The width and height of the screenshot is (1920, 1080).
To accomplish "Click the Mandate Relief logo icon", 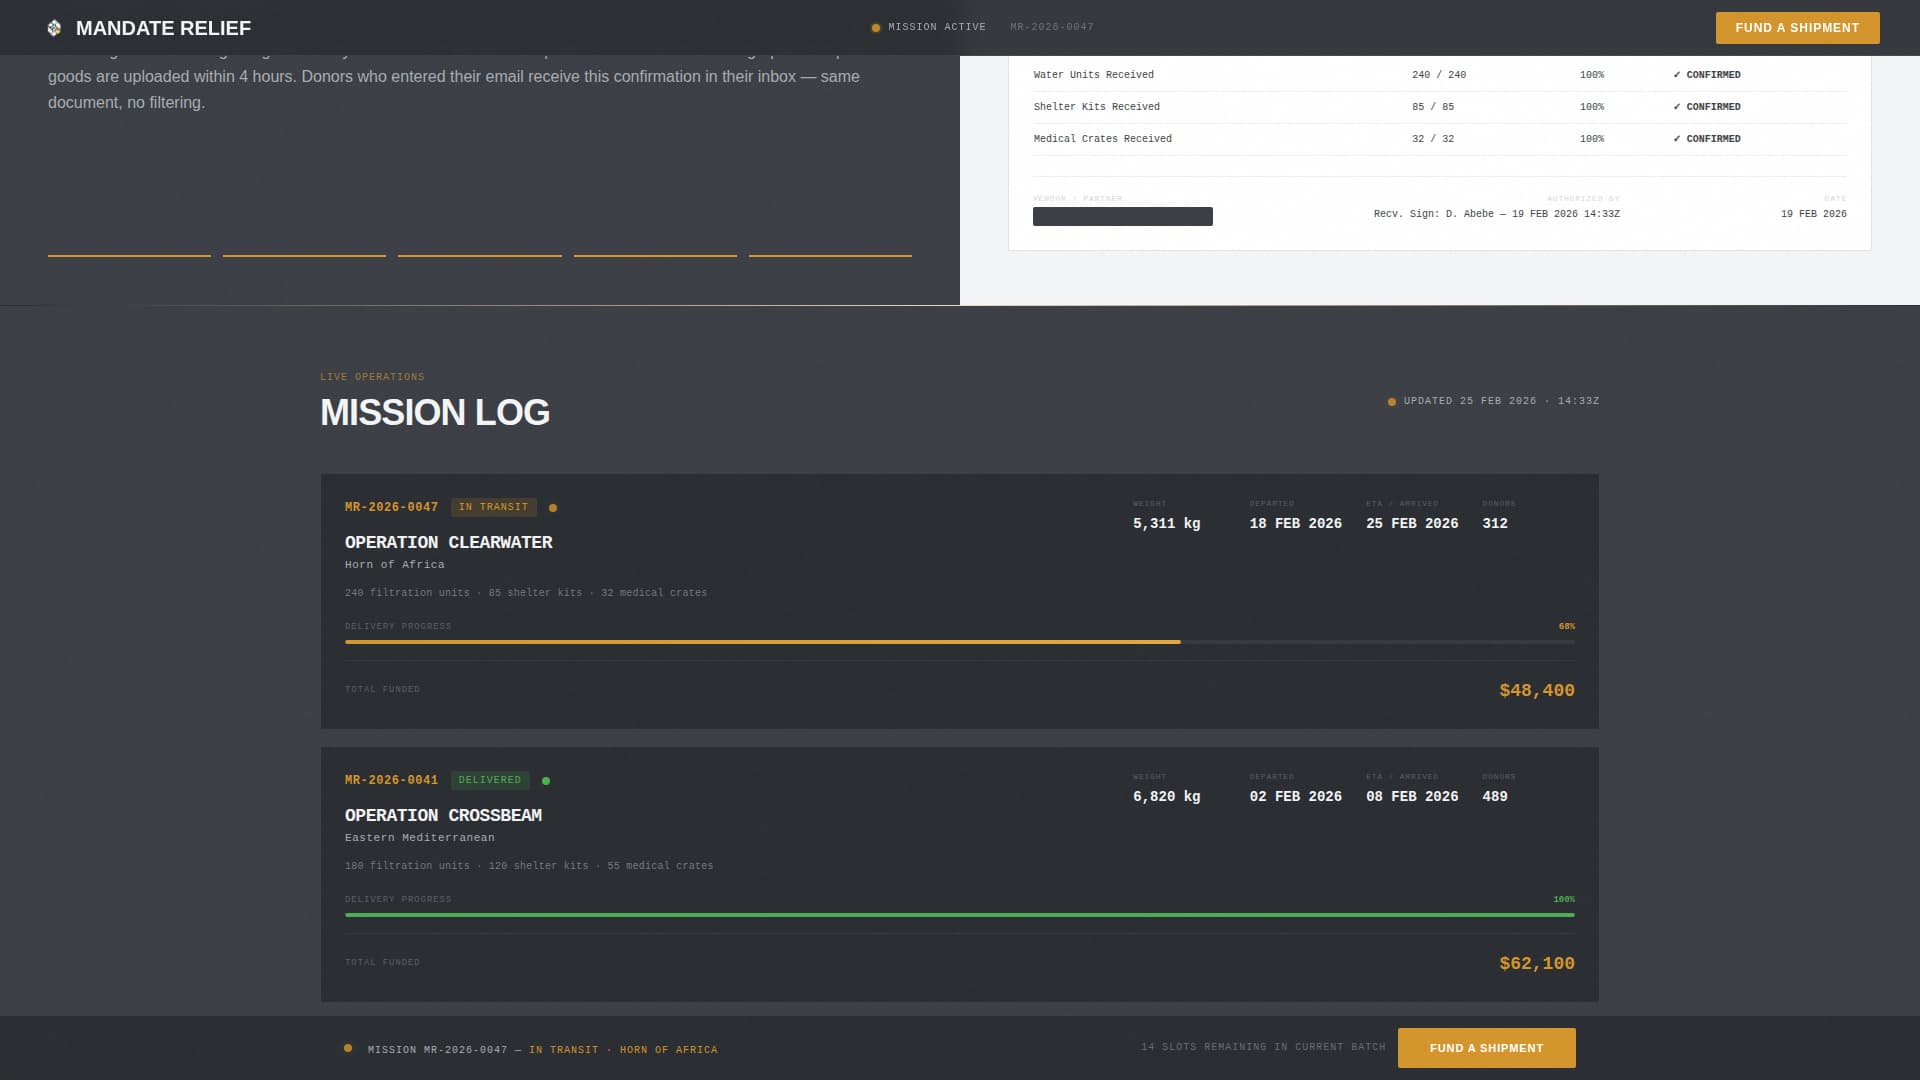I will pyautogui.click(x=54, y=28).
